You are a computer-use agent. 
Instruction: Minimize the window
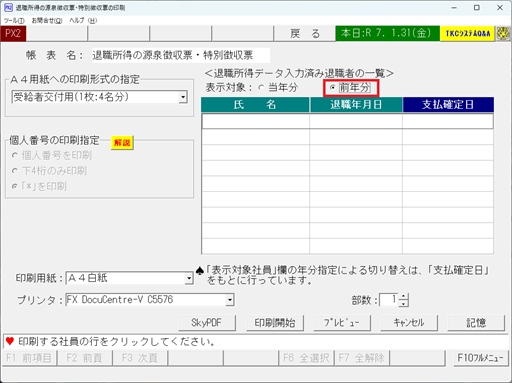tap(454, 7)
